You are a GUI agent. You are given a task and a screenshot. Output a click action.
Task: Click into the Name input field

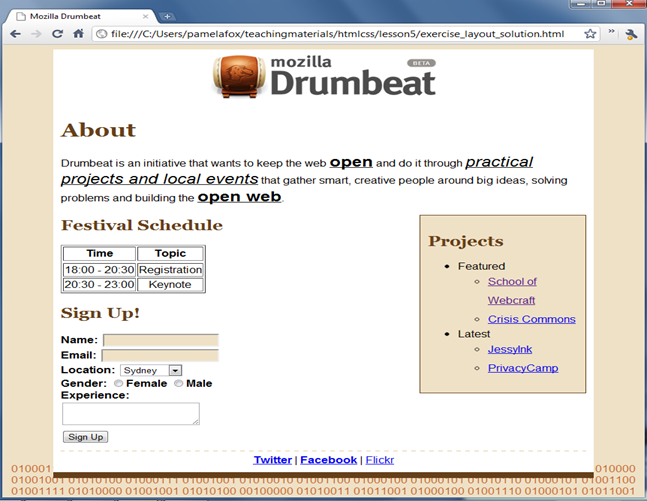coord(161,340)
